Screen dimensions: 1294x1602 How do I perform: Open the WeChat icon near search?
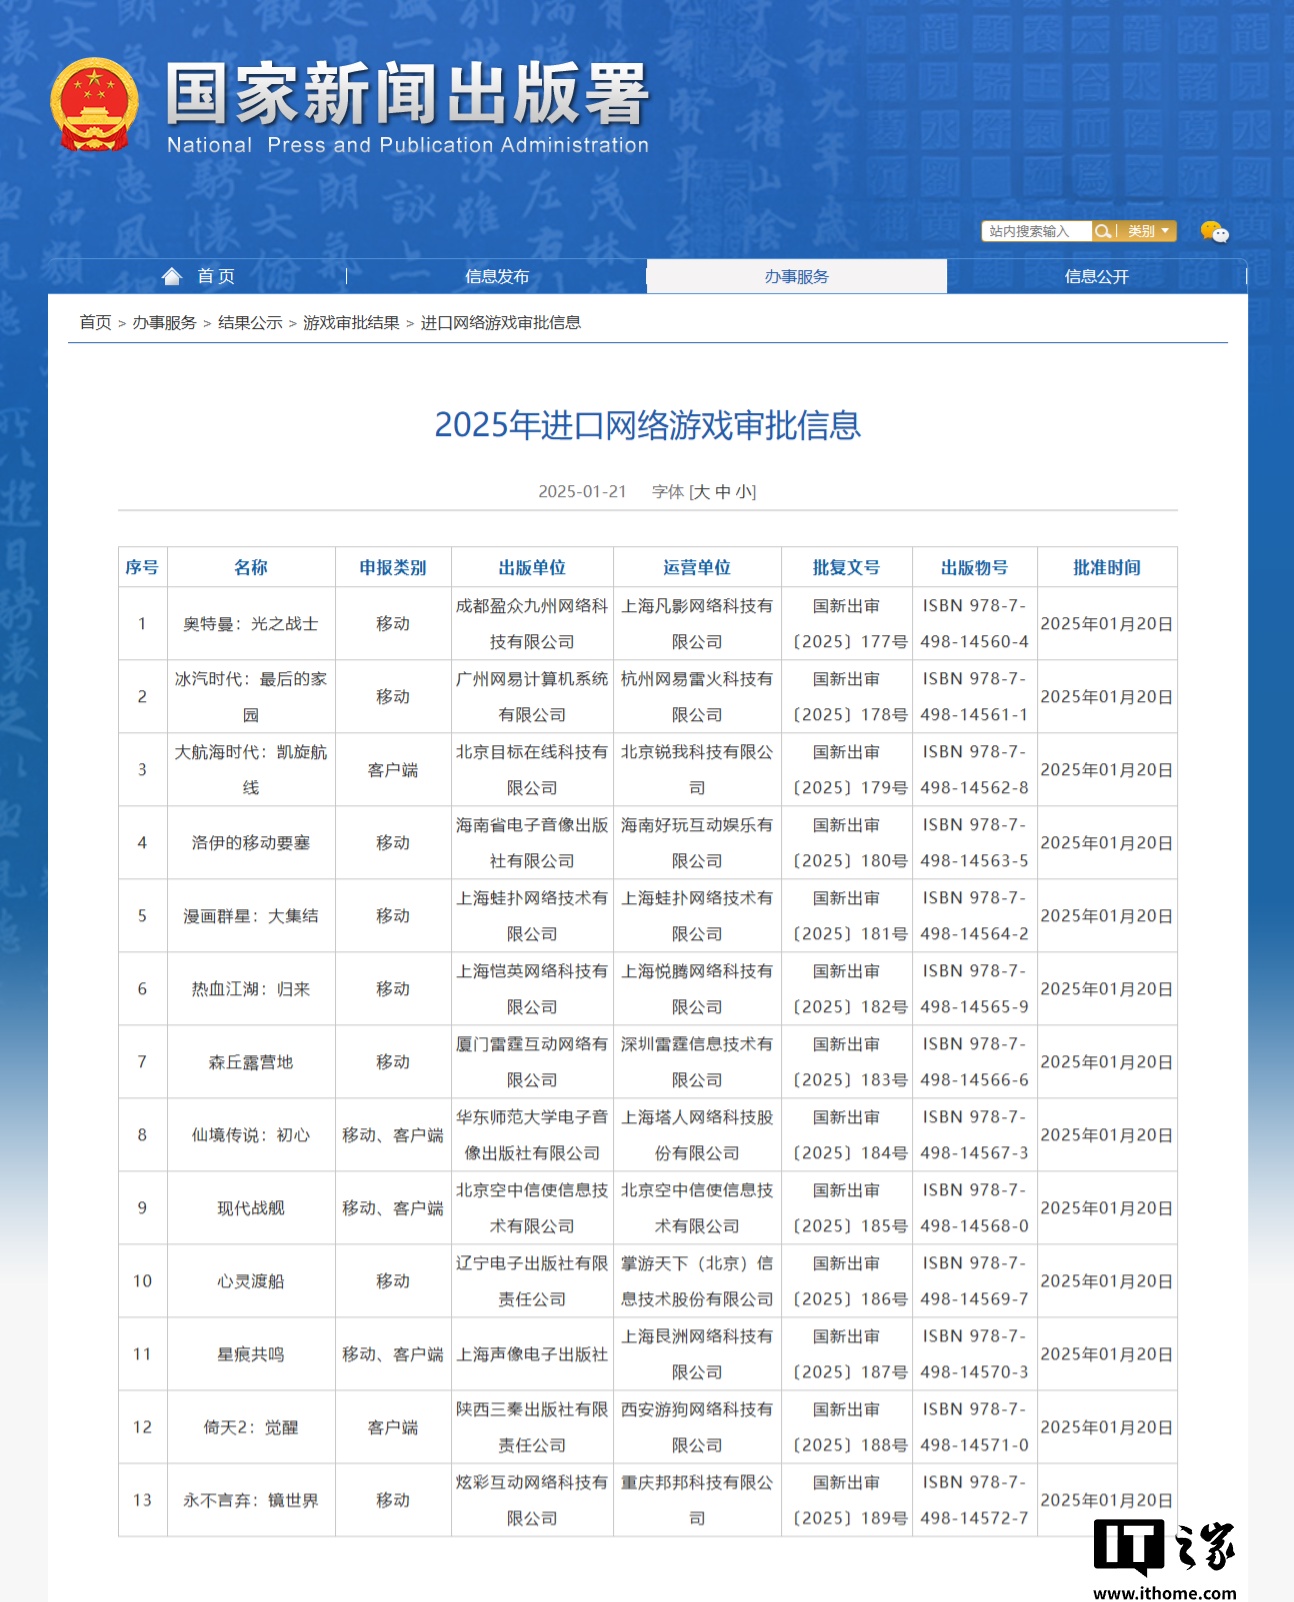(x=1214, y=232)
